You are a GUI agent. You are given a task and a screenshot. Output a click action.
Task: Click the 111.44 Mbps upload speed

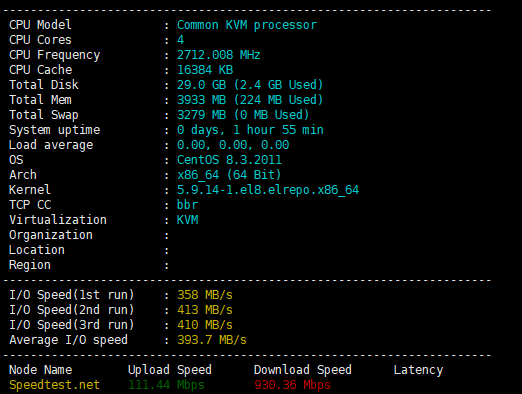pos(166,385)
